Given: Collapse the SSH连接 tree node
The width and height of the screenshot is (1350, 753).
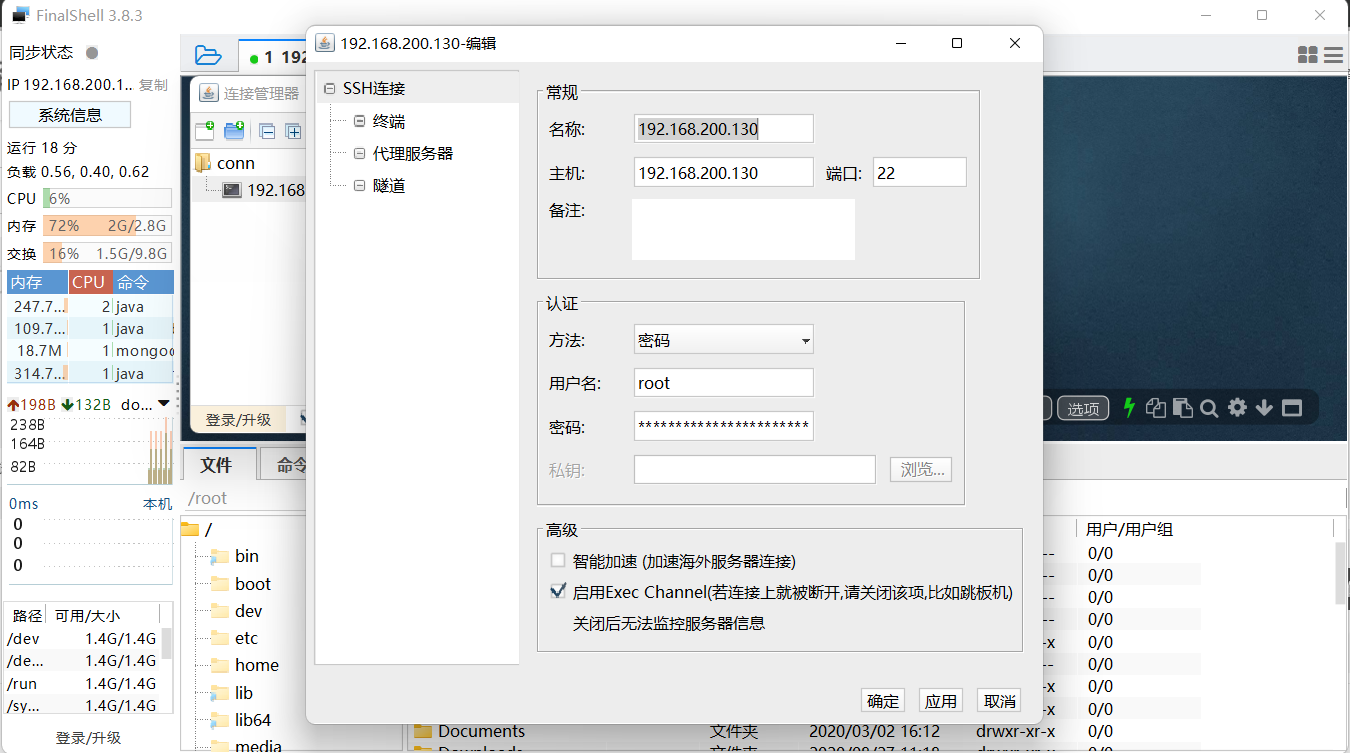Looking at the screenshot, I should point(331,87).
